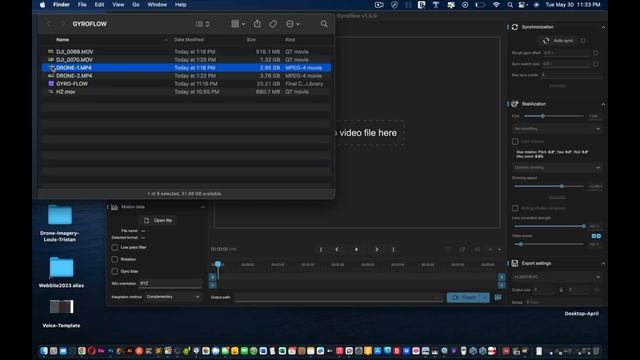Enable the Gyro bias checkbox
640x360 pixels.
pyautogui.click(x=115, y=271)
